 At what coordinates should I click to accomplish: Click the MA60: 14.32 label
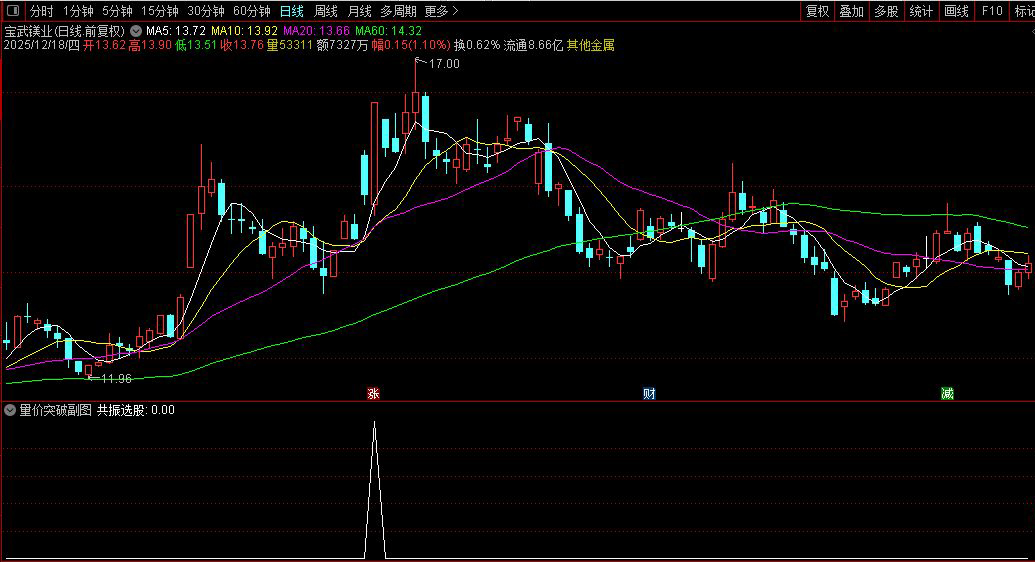[x=388, y=31]
